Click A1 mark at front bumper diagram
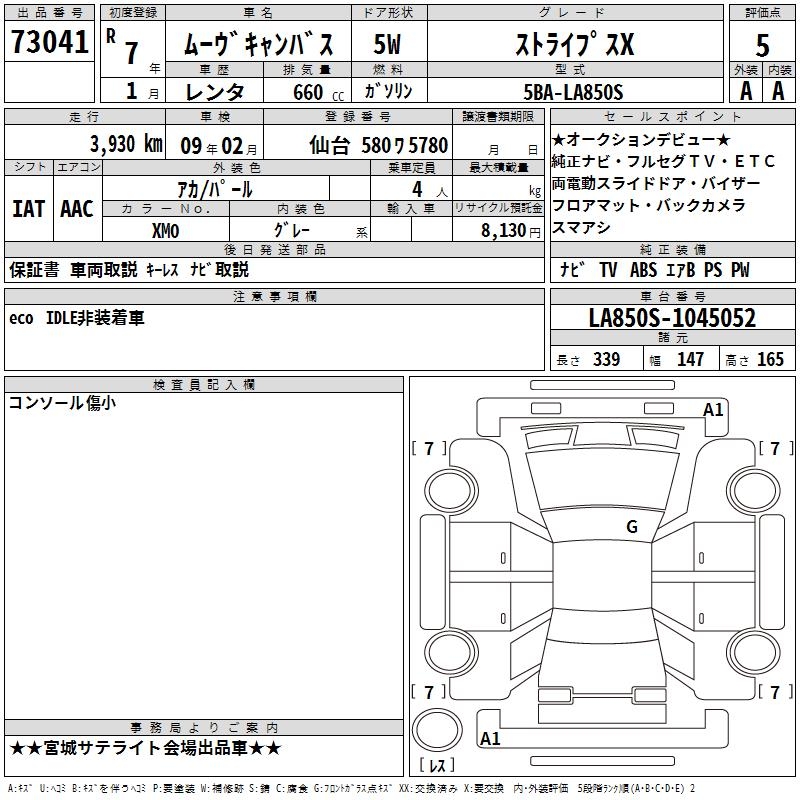800x800 pixels. [713, 410]
